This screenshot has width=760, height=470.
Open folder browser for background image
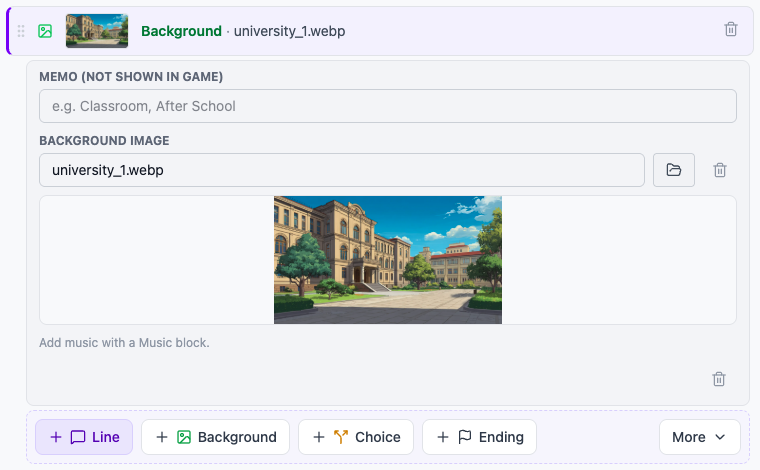(673, 170)
